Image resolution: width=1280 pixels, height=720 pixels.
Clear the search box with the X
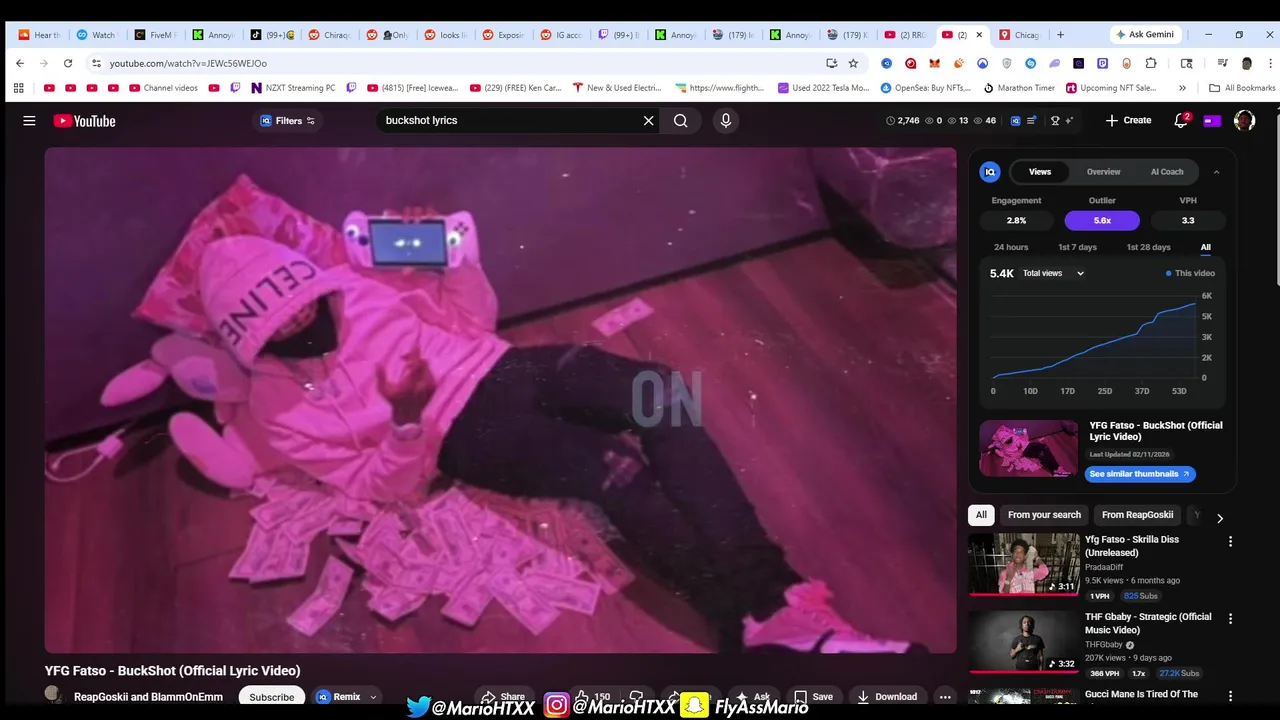click(x=648, y=121)
